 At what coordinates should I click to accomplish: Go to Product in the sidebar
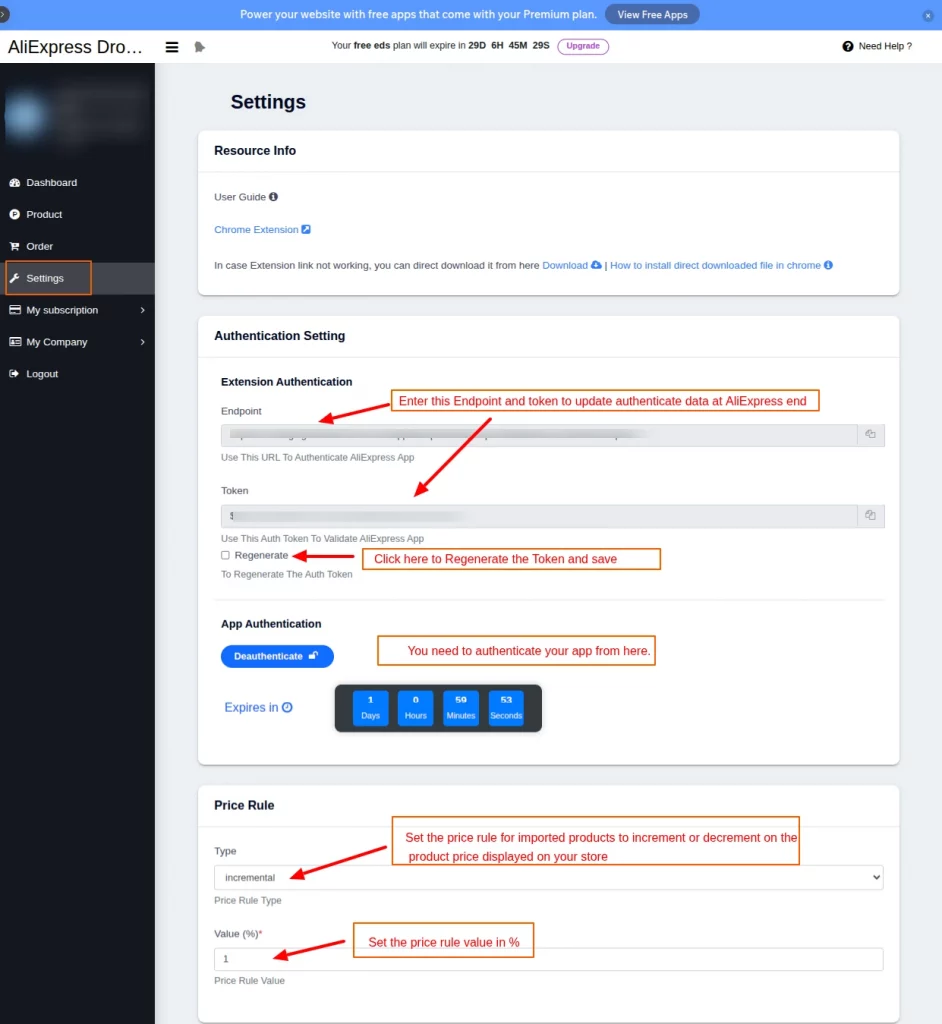point(44,214)
